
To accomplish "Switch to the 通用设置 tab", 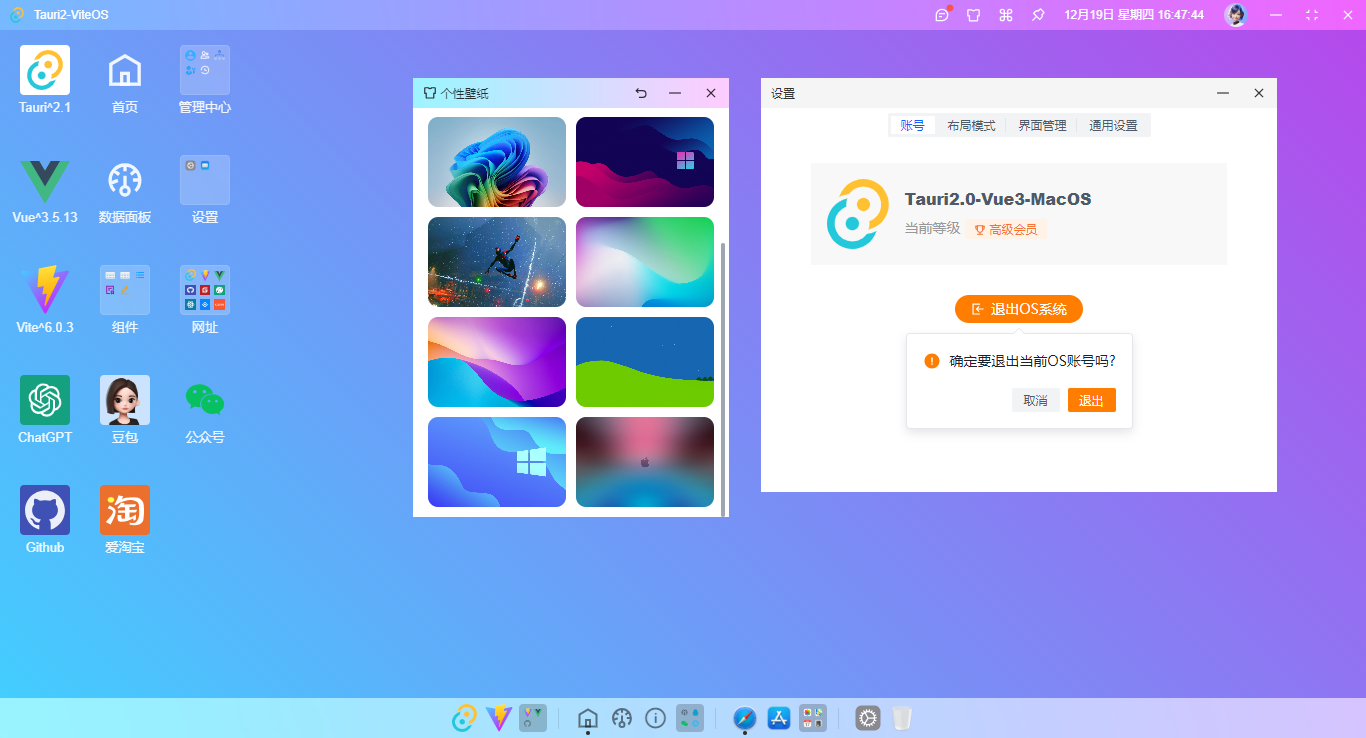I will (1113, 126).
